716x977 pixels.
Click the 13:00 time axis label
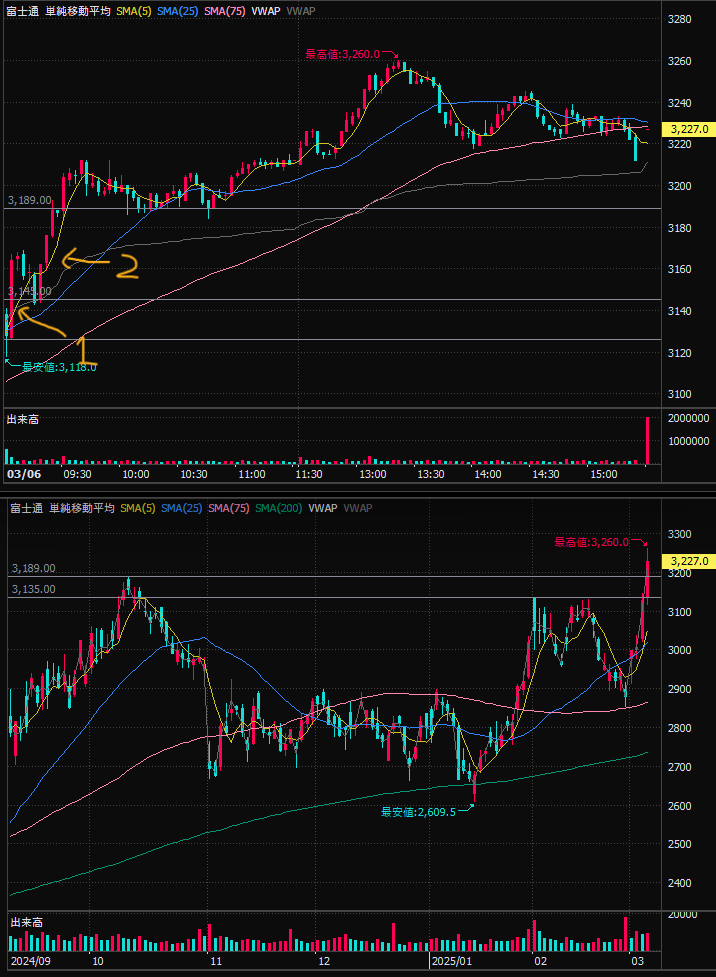click(x=372, y=474)
